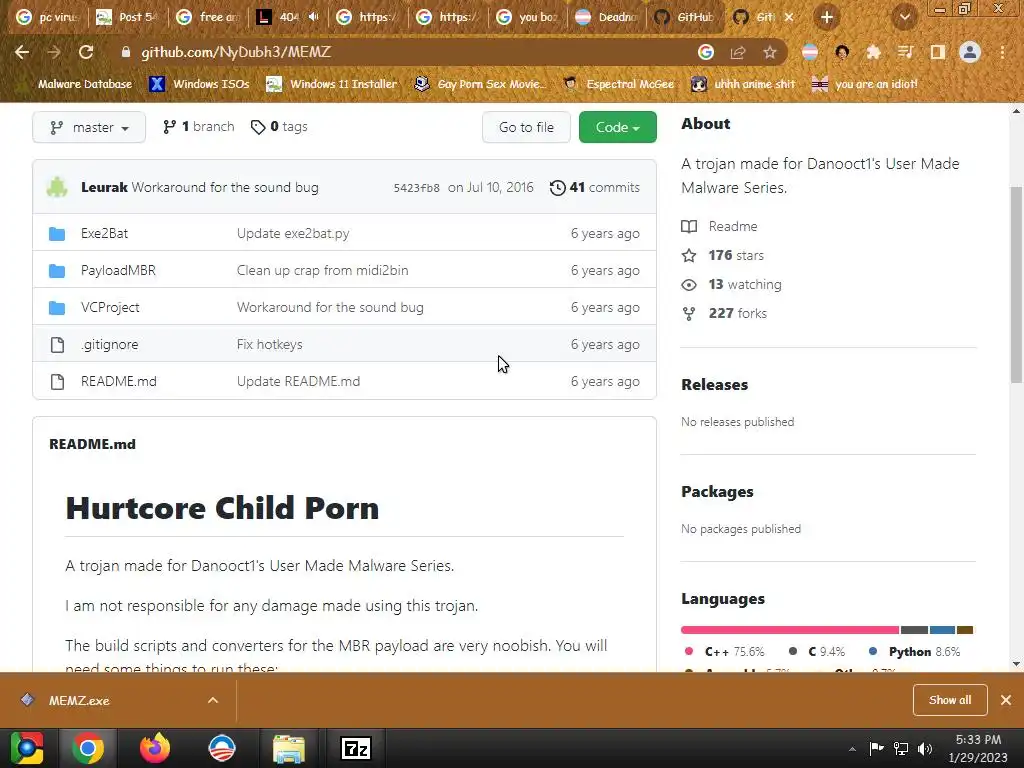Open commit hash 5423fb8
The image size is (1024, 768).
417,188
